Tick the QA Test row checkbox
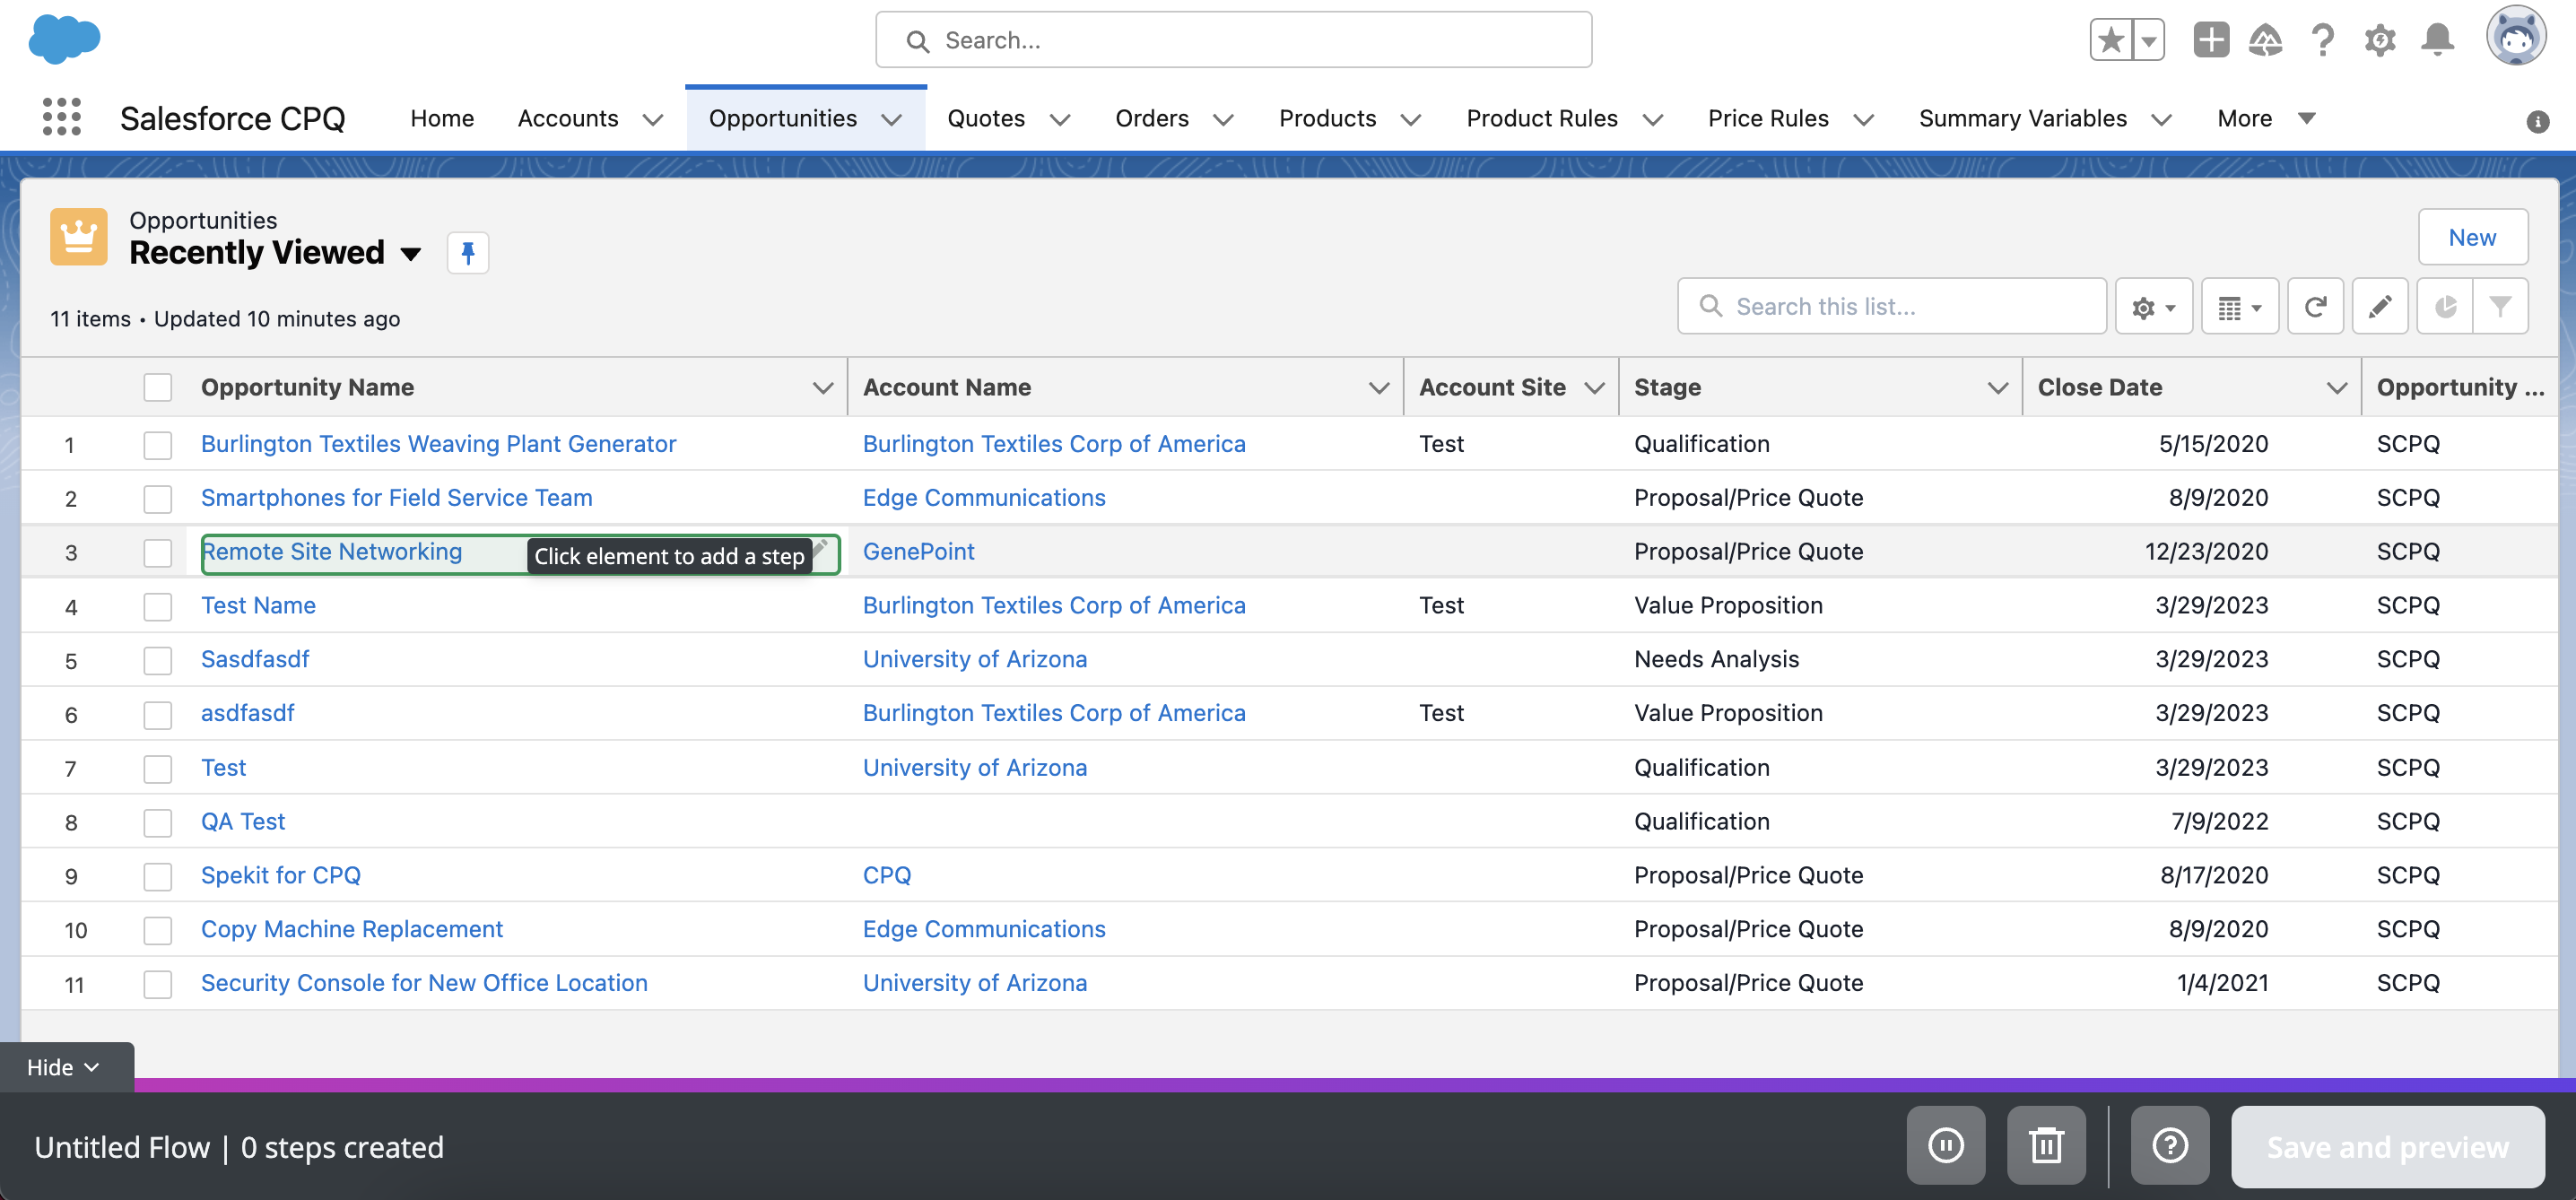Screen dimensions: 2576x1200 [x=157, y=823]
